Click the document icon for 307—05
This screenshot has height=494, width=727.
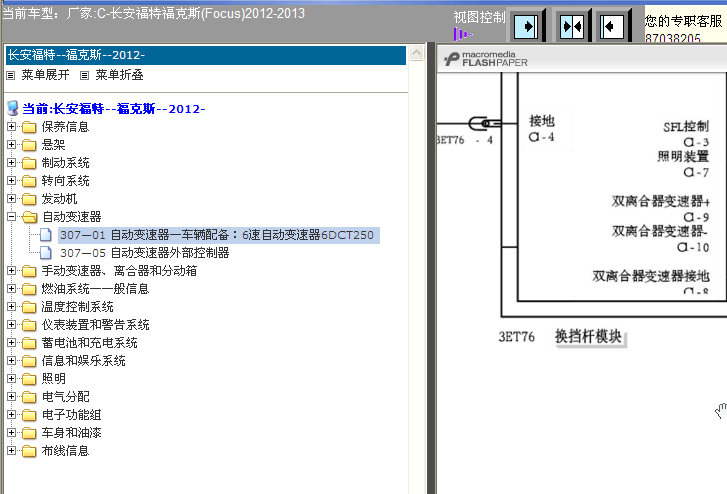click(45, 253)
